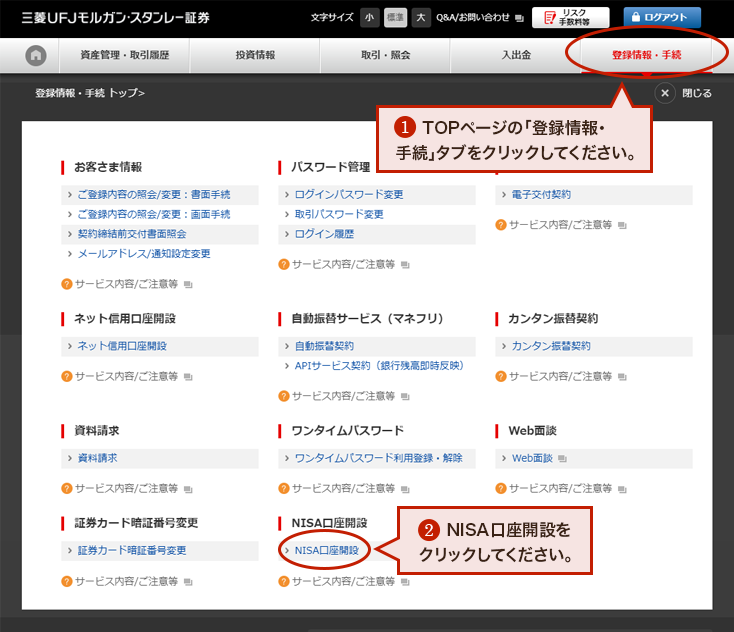Set font size to large (大)

tap(421, 17)
